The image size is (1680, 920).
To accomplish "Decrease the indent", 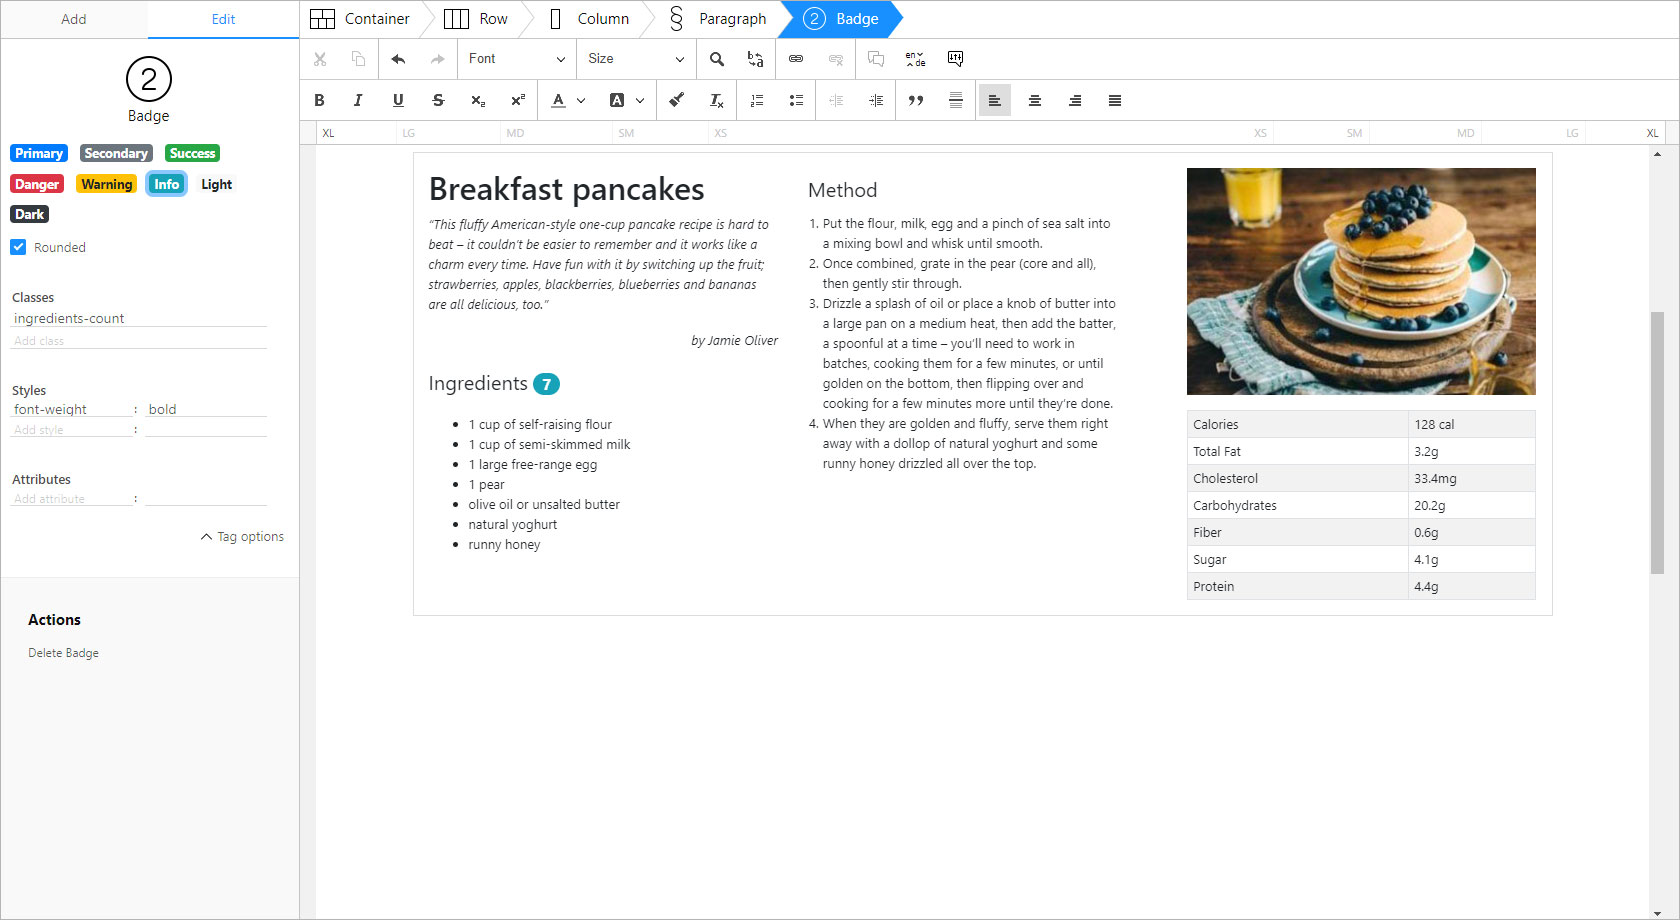I will point(836,100).
